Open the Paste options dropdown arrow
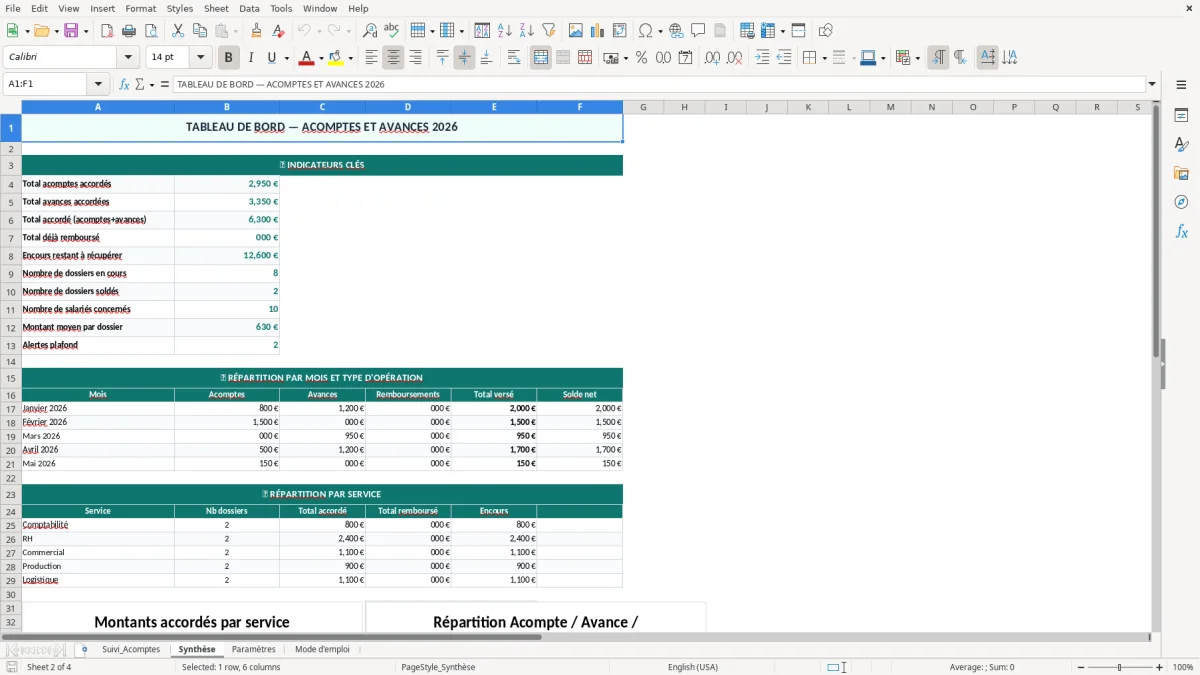The image size is (1200, 675). [237, 31]
